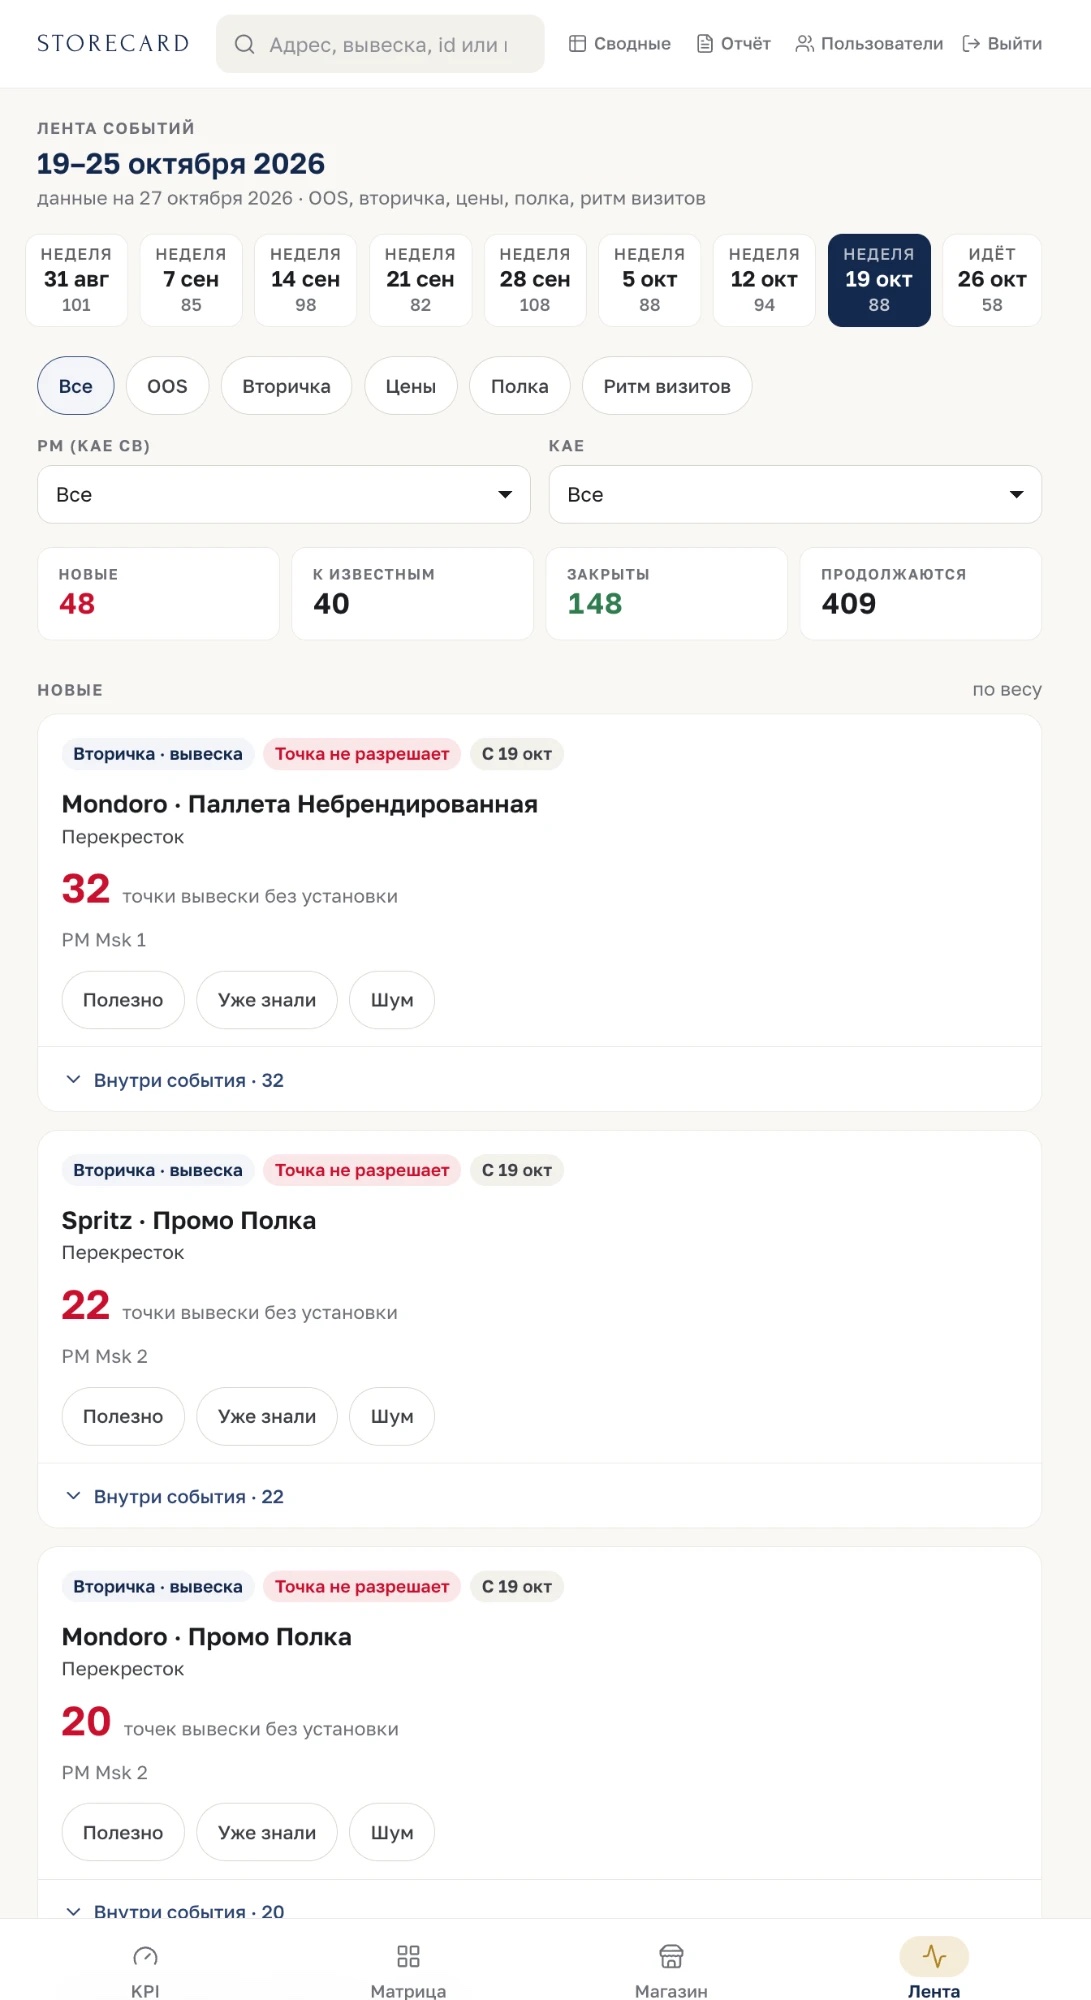Toggle the OOS filter chip
The width and height of the screenshot is (1091, 2000).
tap(167, 386)
